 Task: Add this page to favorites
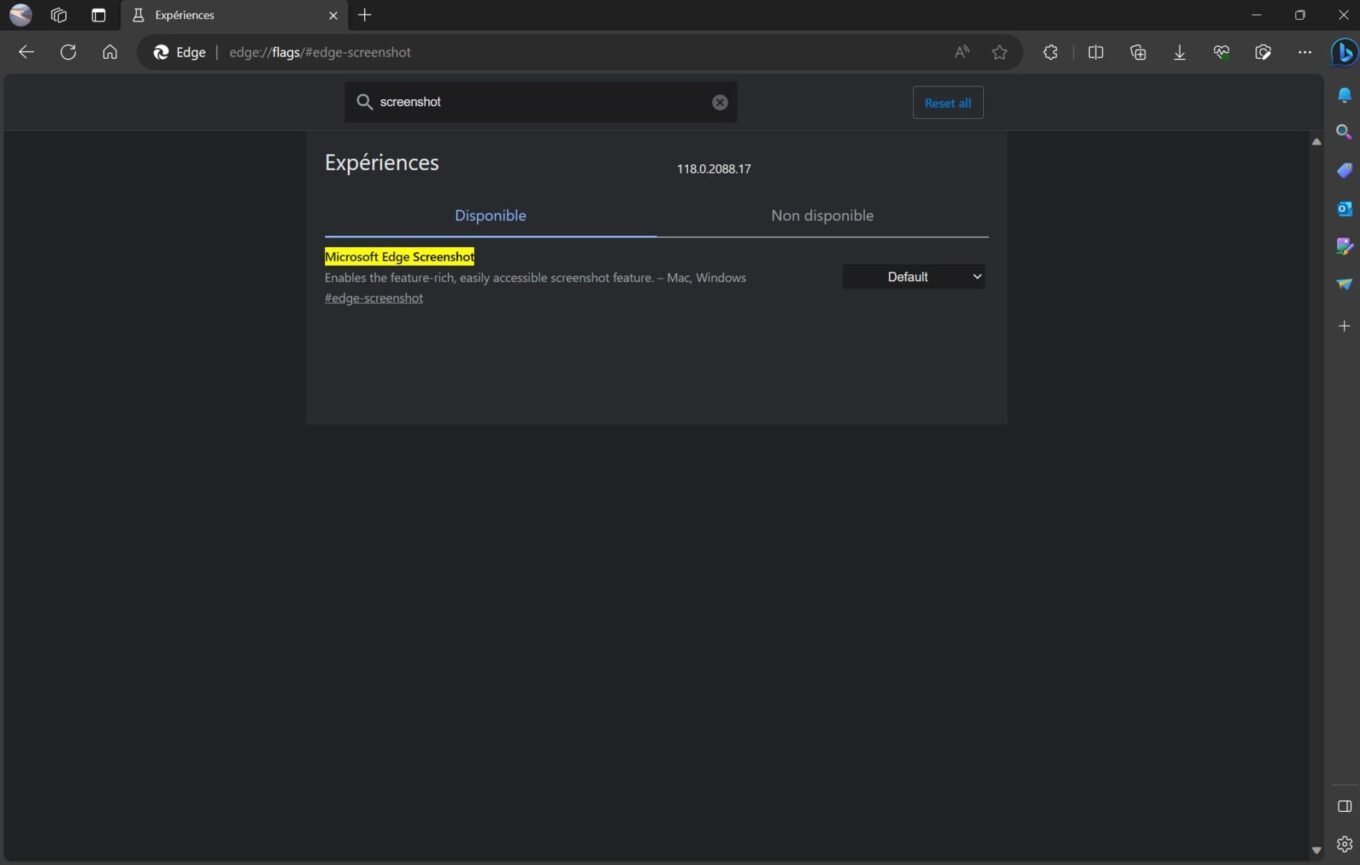[x=999, y=52]
